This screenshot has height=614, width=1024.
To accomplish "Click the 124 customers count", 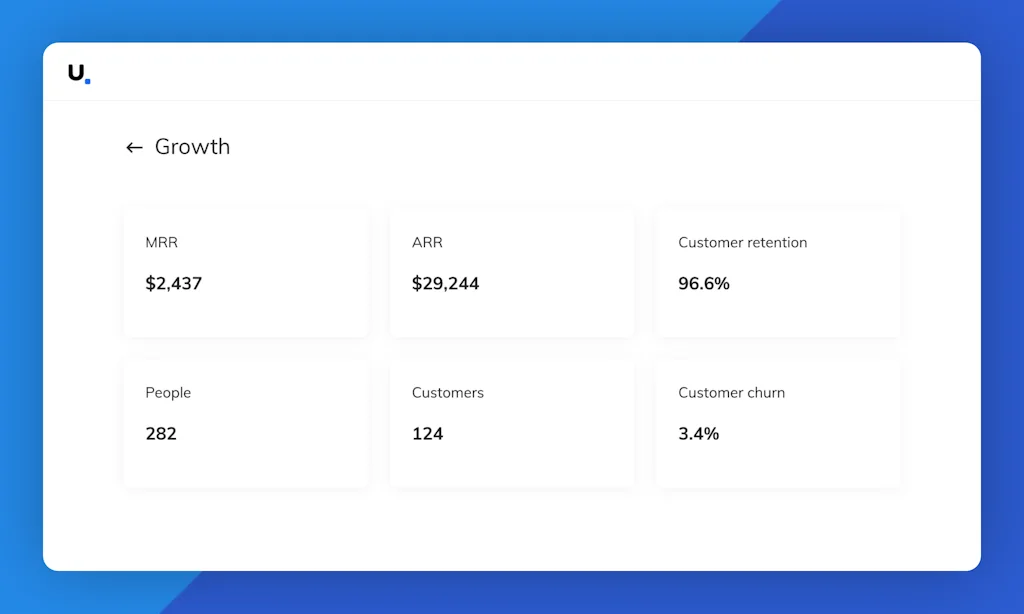I will 427,434.
